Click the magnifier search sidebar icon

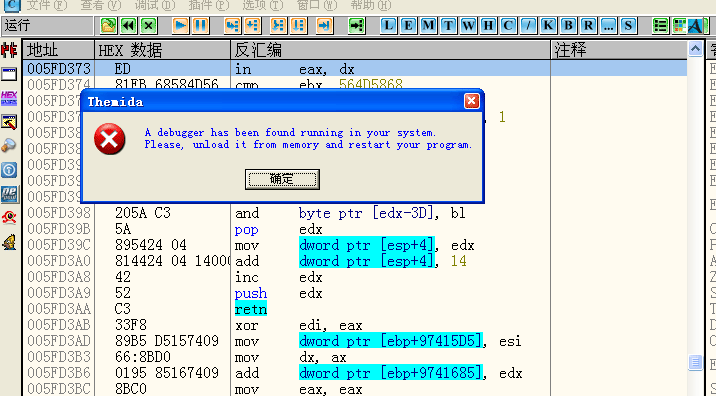(x=9, y=146)
